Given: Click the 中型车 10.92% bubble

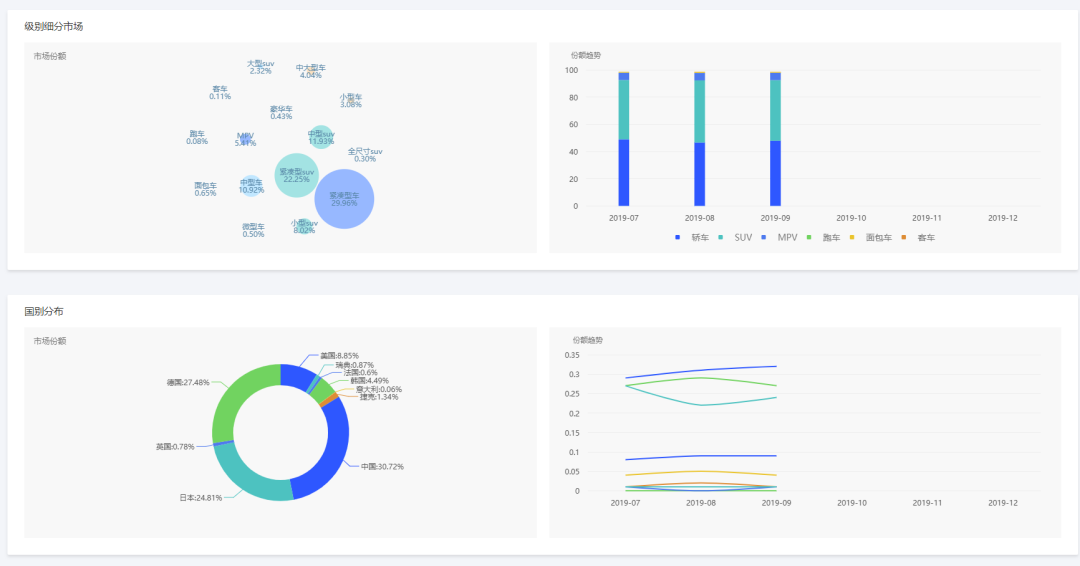Looking at the screenshot, I should coord(251,186).
